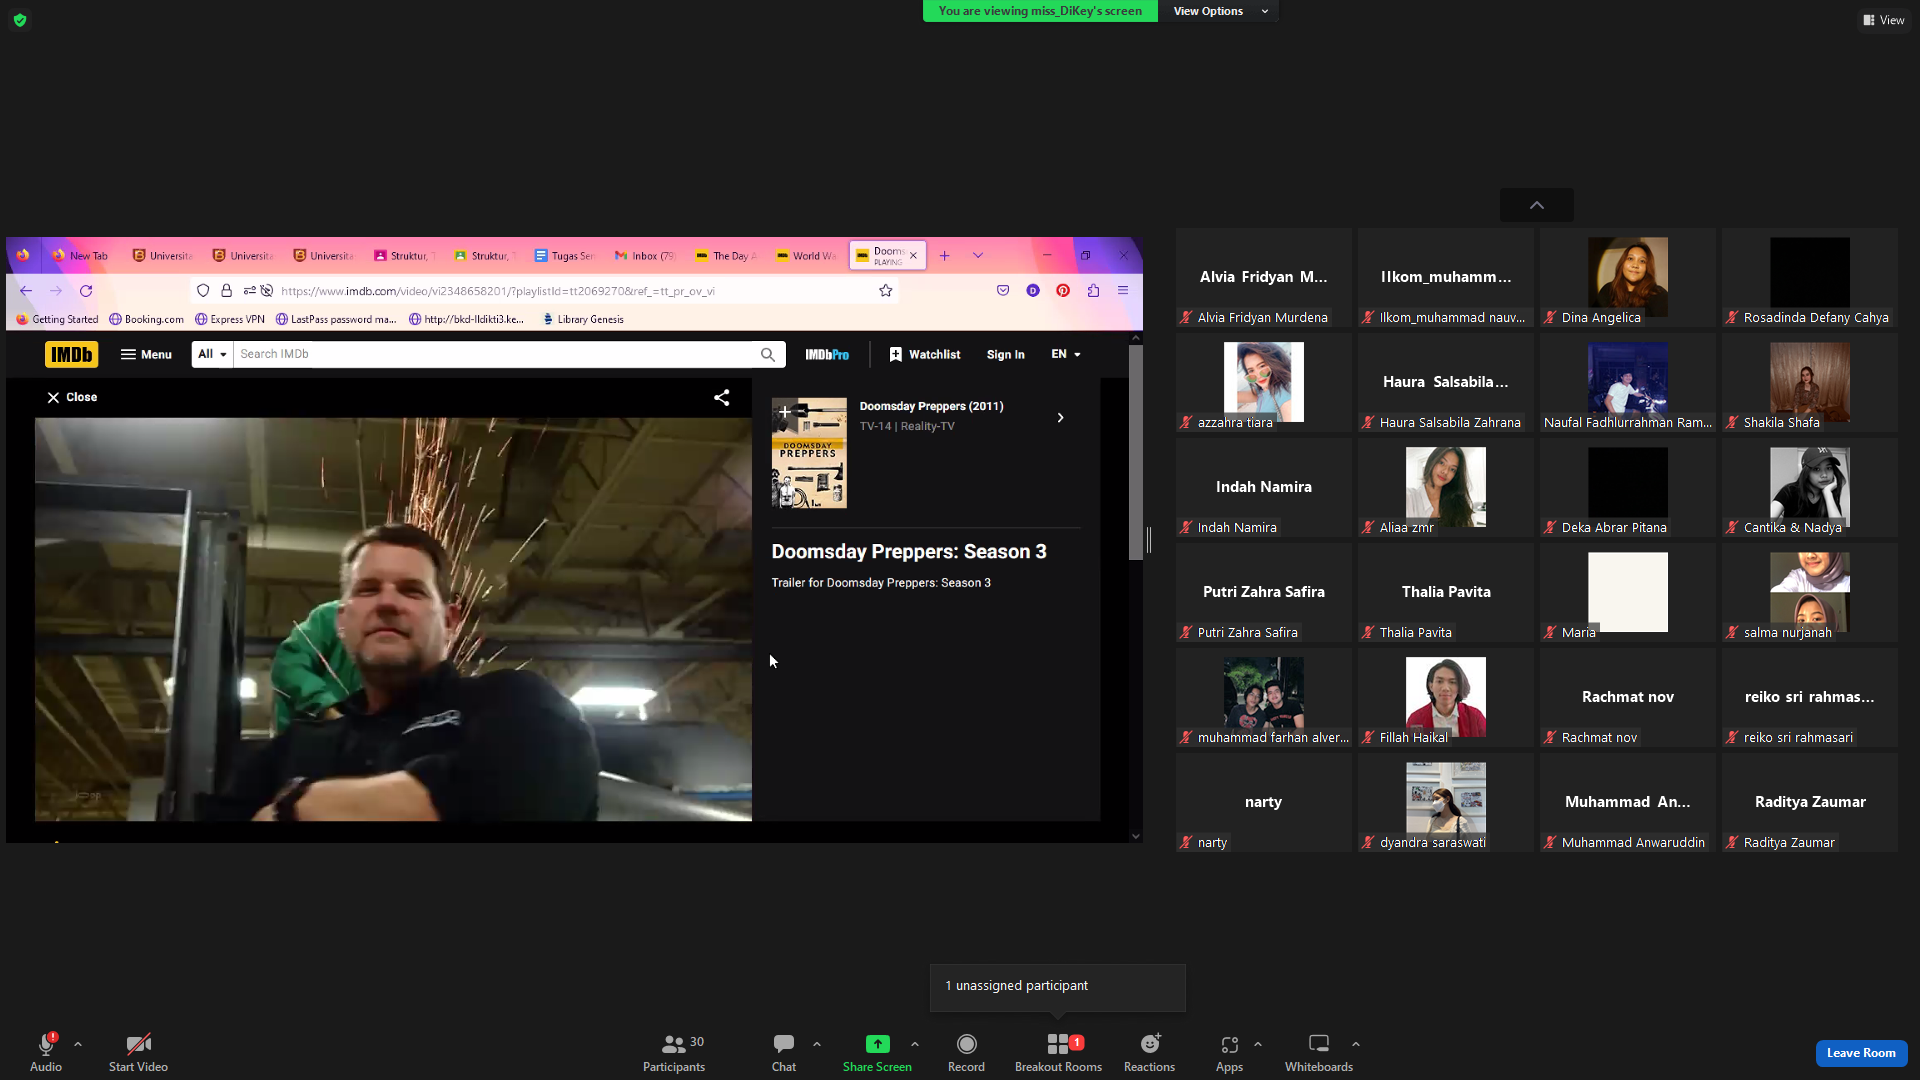Open Doomsday Preppers (2011) title link
Viewport: 1920px width, 1080px height.
point(931,406)
